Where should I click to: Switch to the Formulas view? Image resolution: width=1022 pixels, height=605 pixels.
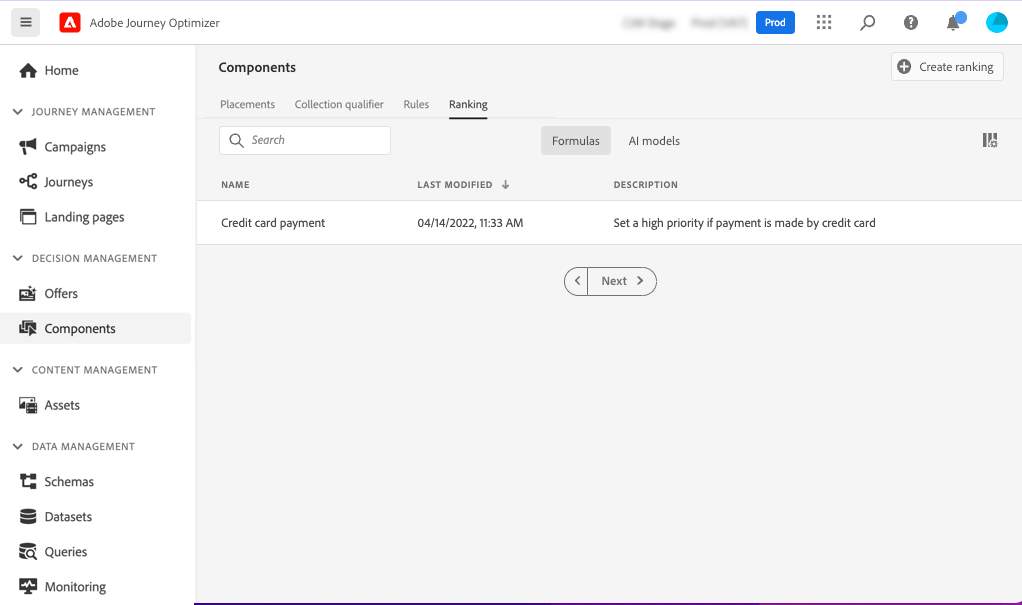(x=575, y=140)
